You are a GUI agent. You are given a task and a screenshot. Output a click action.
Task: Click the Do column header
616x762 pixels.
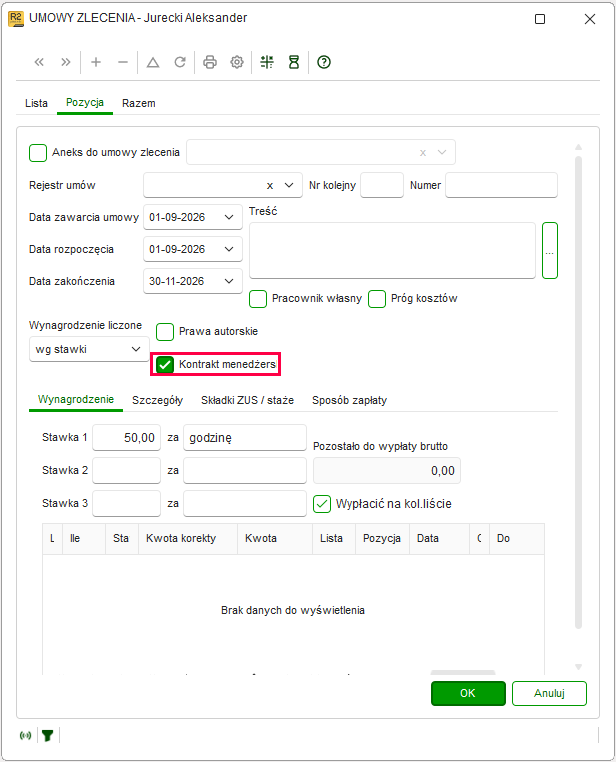coord(516,539)
